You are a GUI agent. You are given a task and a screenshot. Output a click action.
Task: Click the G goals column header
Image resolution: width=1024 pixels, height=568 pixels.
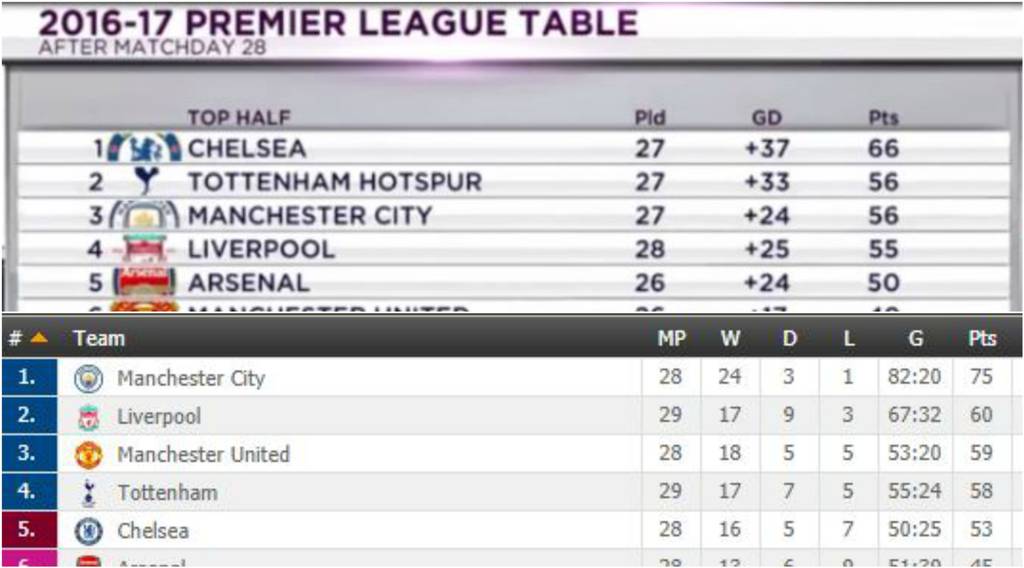click(x=915, y=338)
